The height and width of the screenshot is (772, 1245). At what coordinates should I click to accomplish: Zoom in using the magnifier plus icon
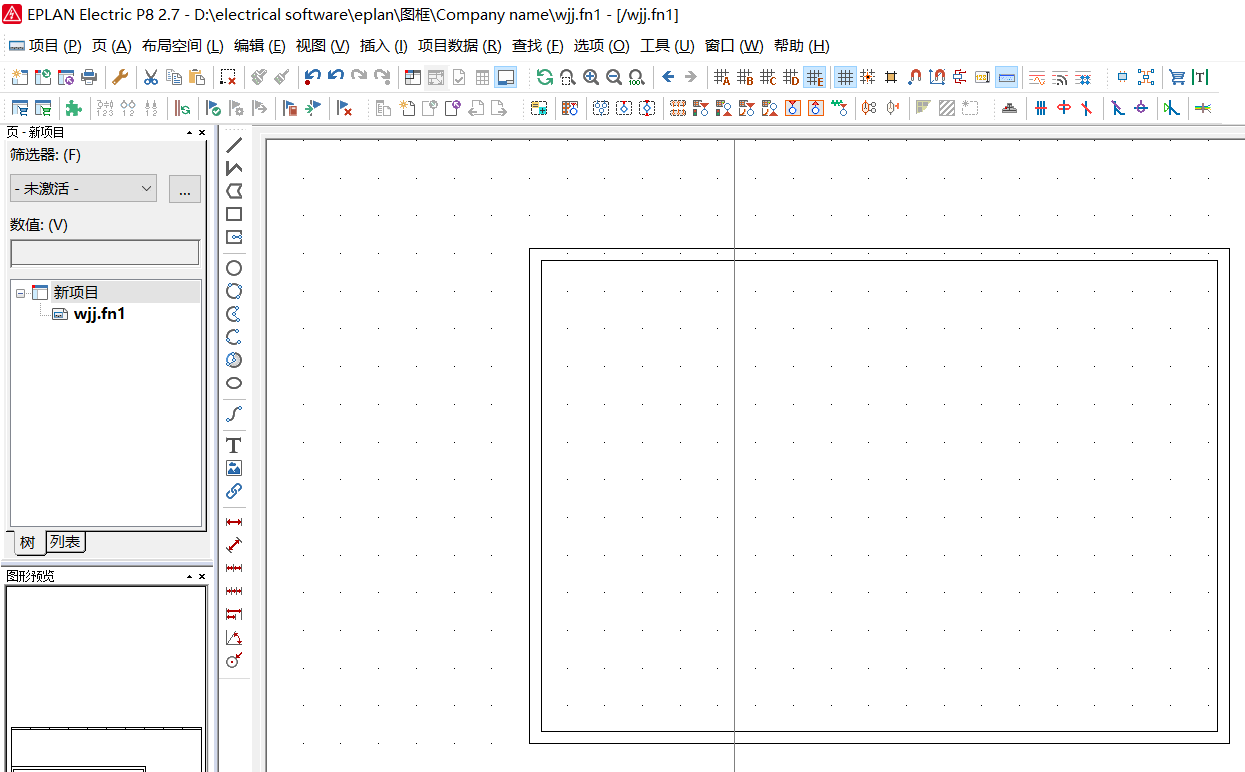(x=591, y=77)
